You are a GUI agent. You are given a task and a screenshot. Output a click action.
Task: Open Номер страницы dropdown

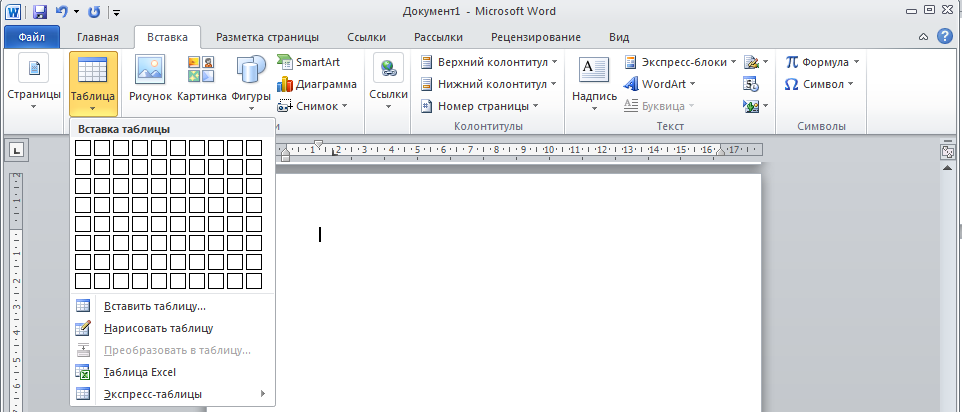point(480,106)
